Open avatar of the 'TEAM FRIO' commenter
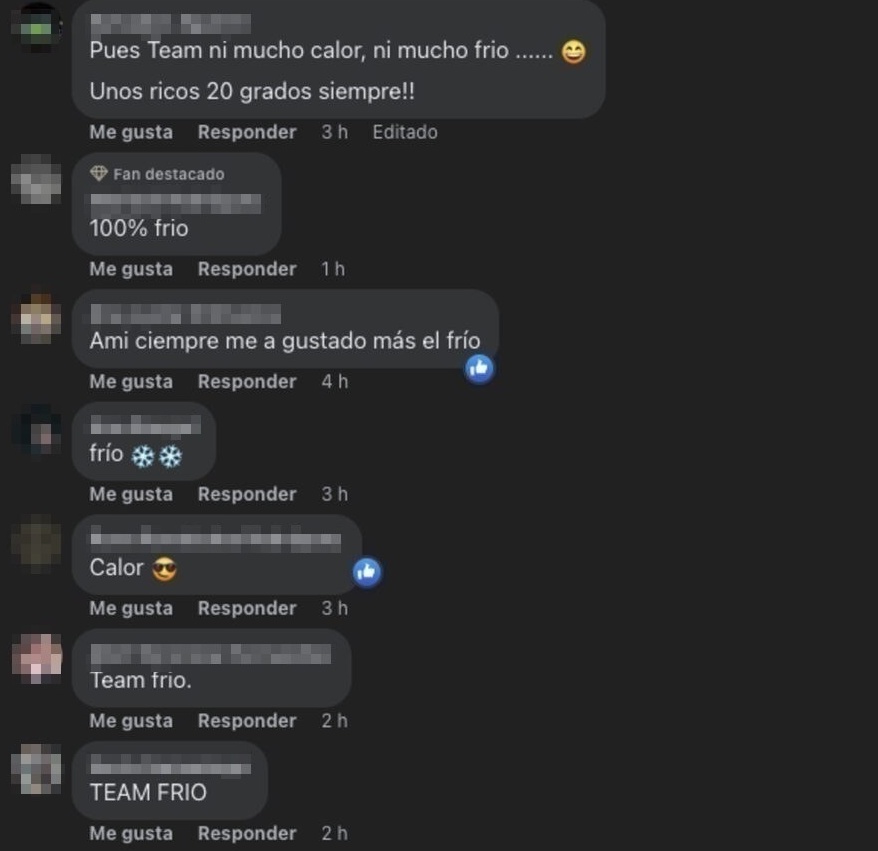878x851 pixels. click(37, 769)
